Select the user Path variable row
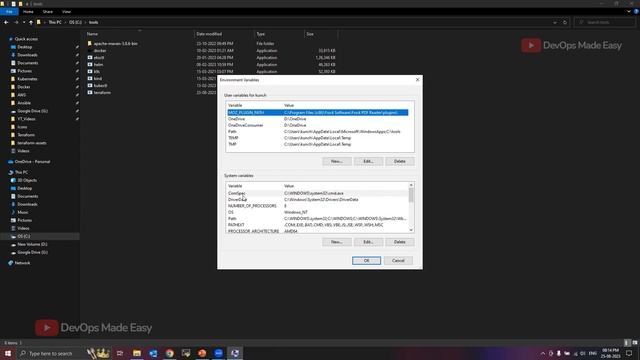 coord(318,131)
